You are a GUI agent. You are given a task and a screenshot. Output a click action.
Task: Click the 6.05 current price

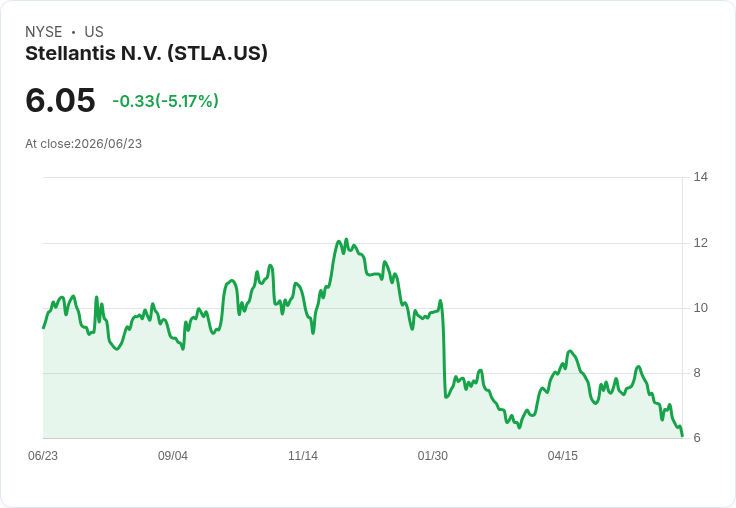60,100
